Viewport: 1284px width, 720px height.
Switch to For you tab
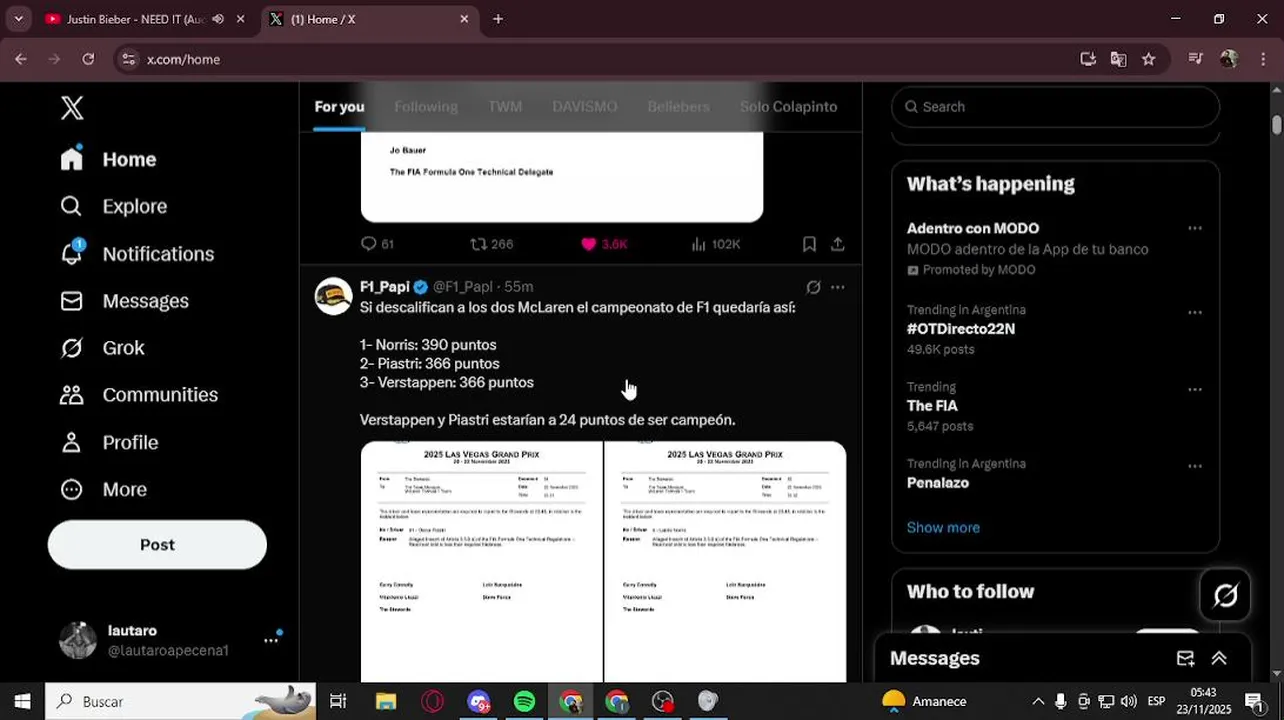coord(339,106)
